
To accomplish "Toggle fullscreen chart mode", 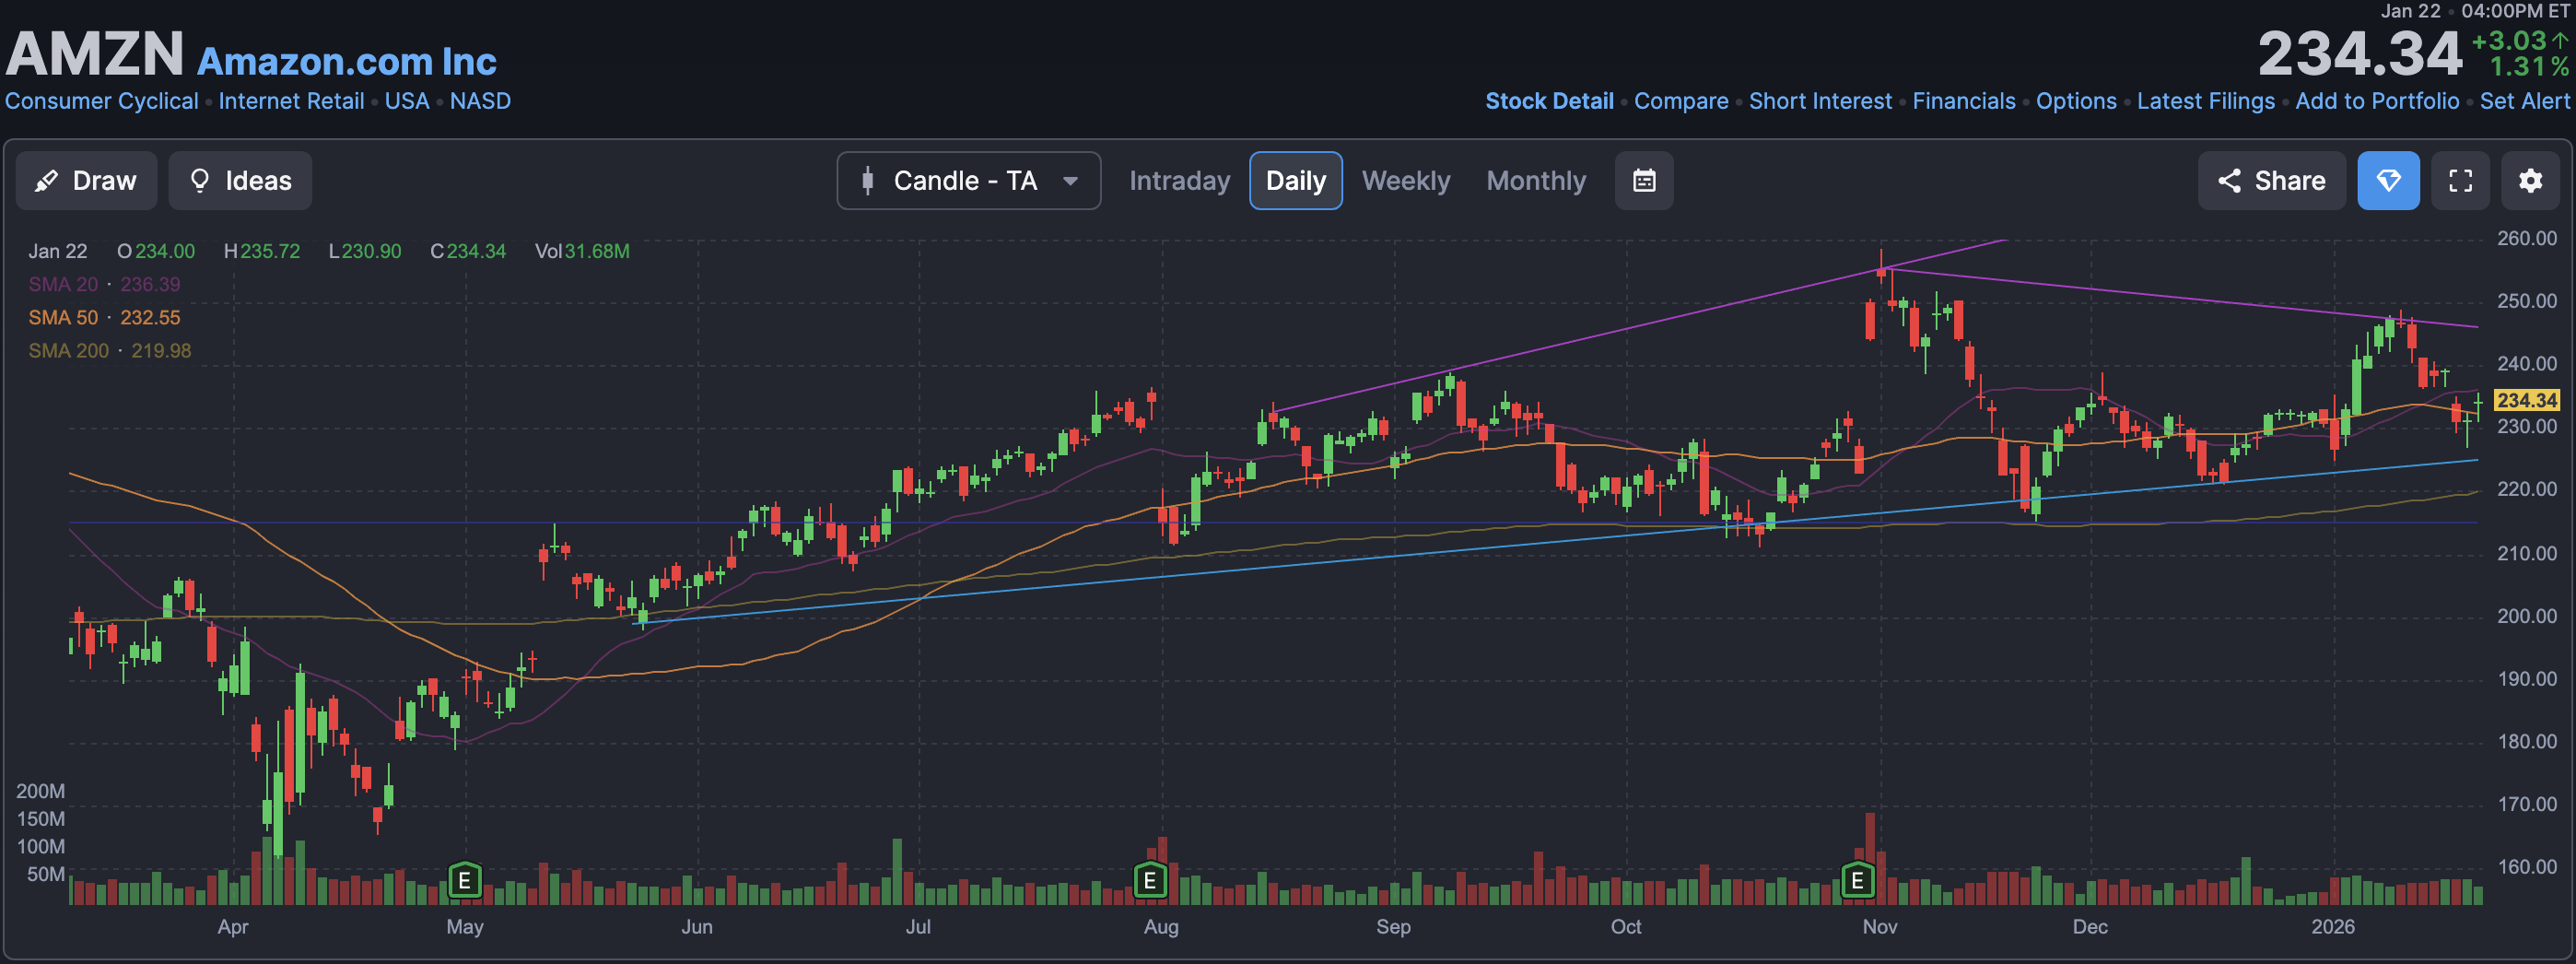I will 2460,180.
